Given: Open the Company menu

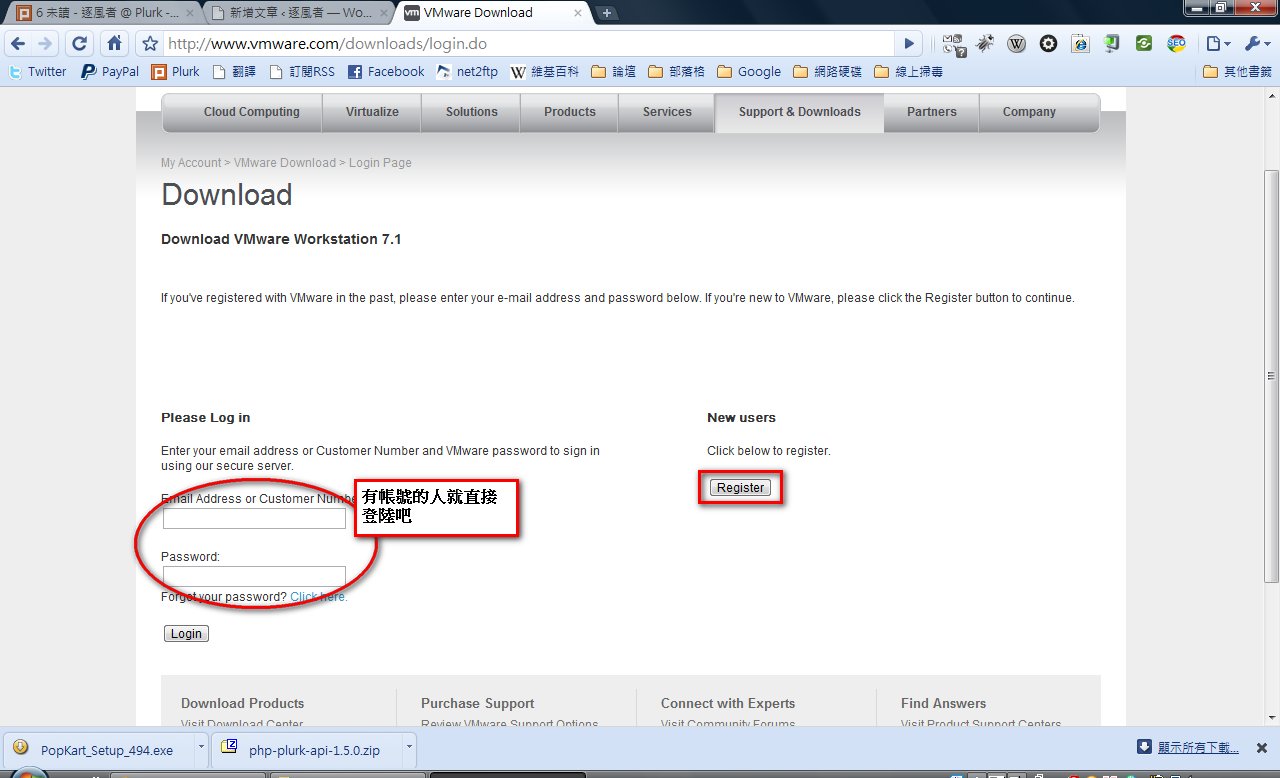Looking at the screenshot, I should [x=1029, y=112].
